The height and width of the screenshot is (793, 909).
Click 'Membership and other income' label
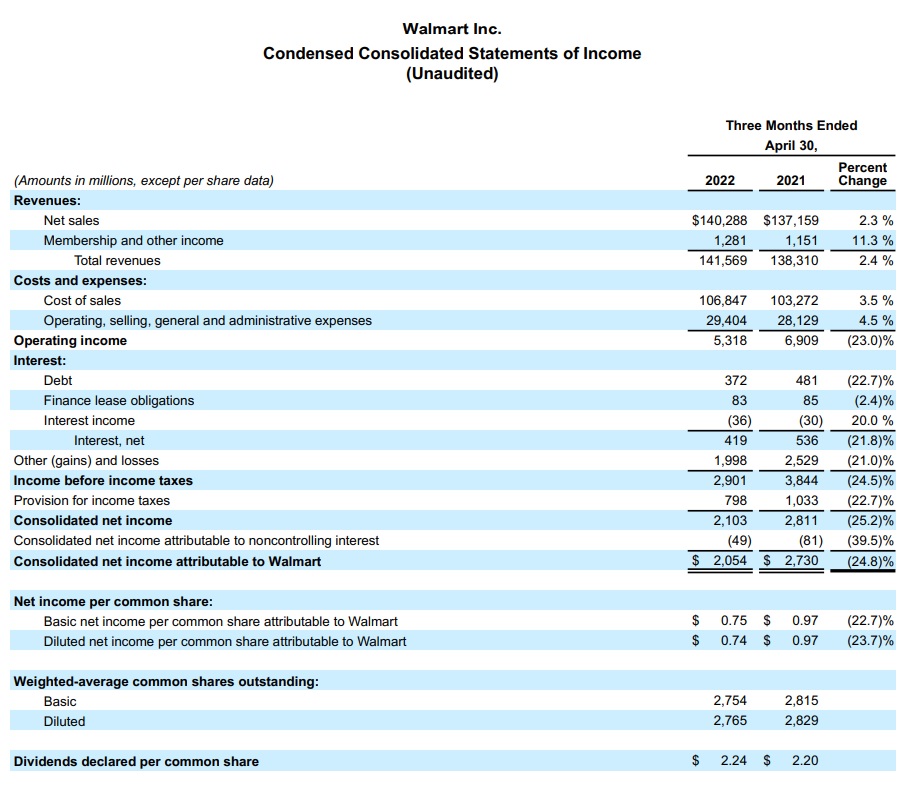pyautogui.click(x=133, y=241)
